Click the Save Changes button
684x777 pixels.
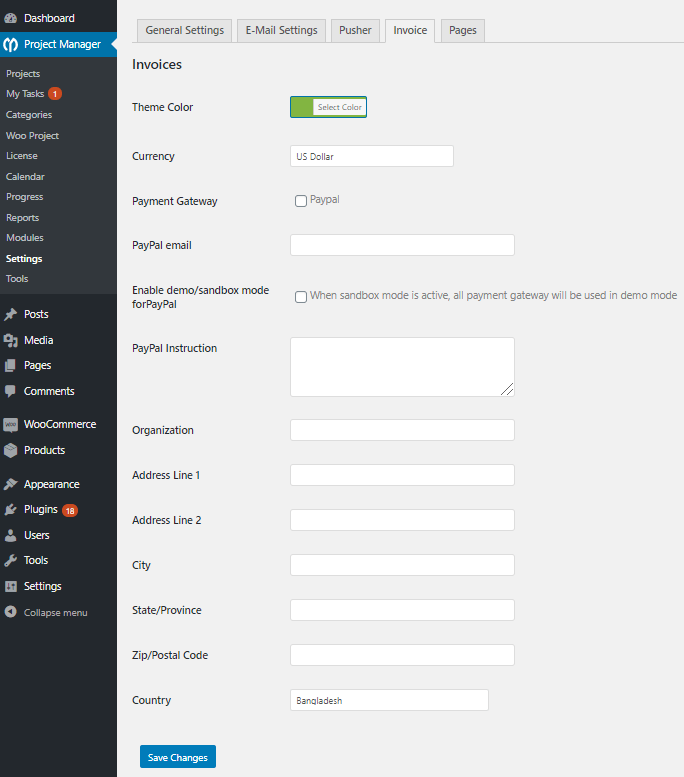[x=178, y=757]
